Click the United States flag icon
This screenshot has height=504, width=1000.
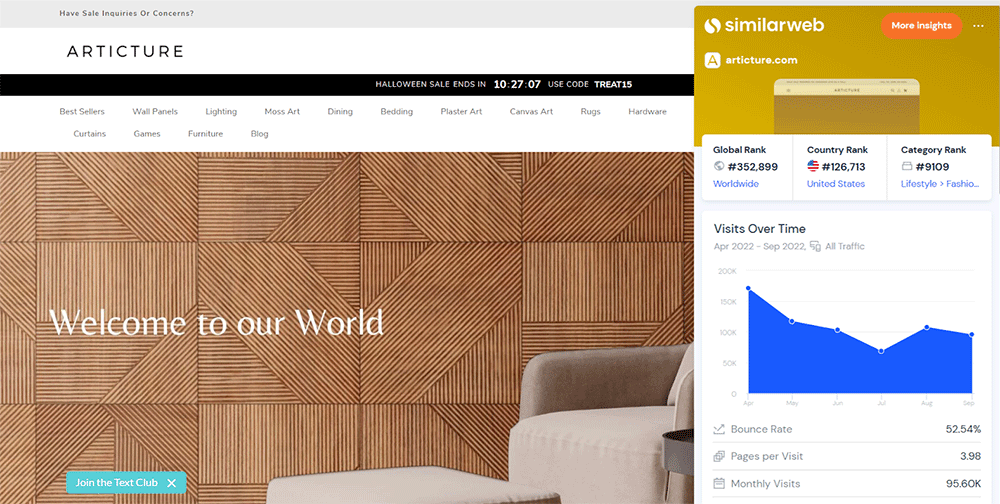(813, 167)
